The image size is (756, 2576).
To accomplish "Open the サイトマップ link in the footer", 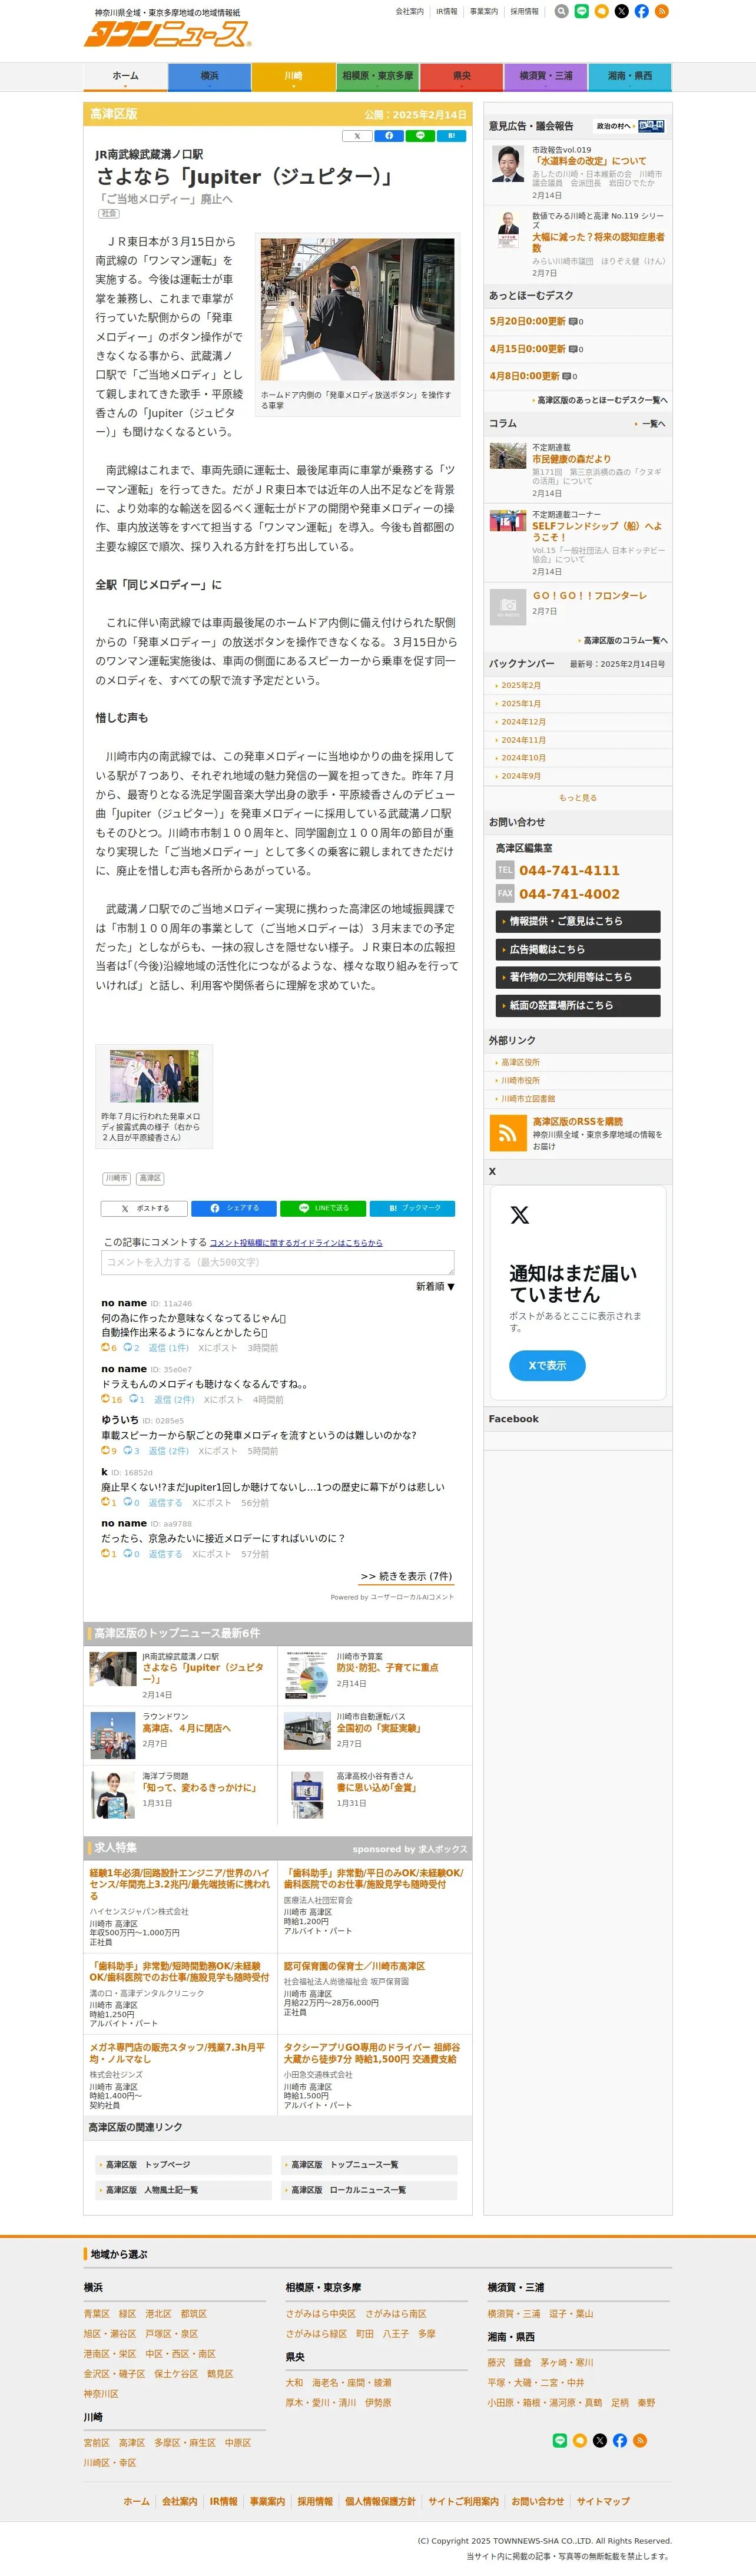I will 603,2502.
